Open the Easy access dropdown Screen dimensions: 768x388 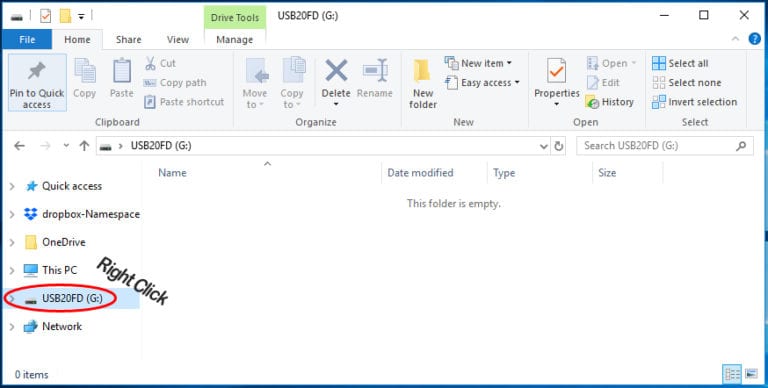(482, 83)
